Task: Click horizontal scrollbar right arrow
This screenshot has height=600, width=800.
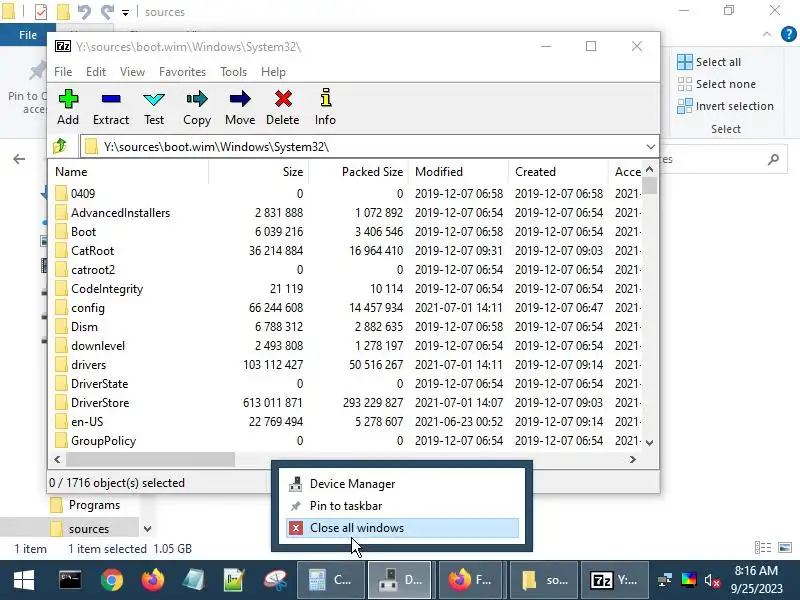Action: (x=633, y=460)
